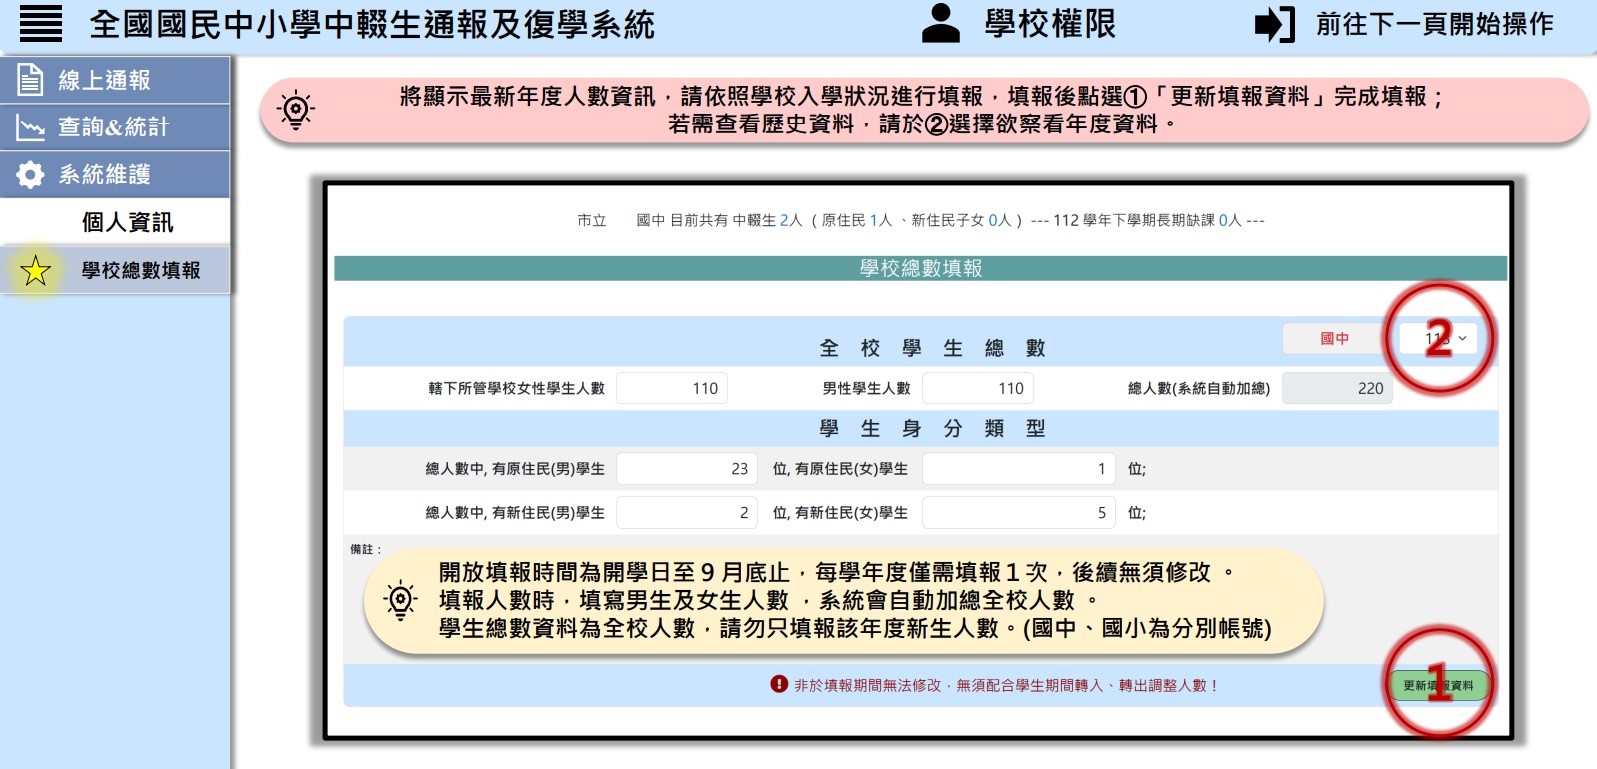This screenshot has width=1597, height=769.
Task: Click 前往下一頁開始操作 link text
Action: tap(1434, 24)
